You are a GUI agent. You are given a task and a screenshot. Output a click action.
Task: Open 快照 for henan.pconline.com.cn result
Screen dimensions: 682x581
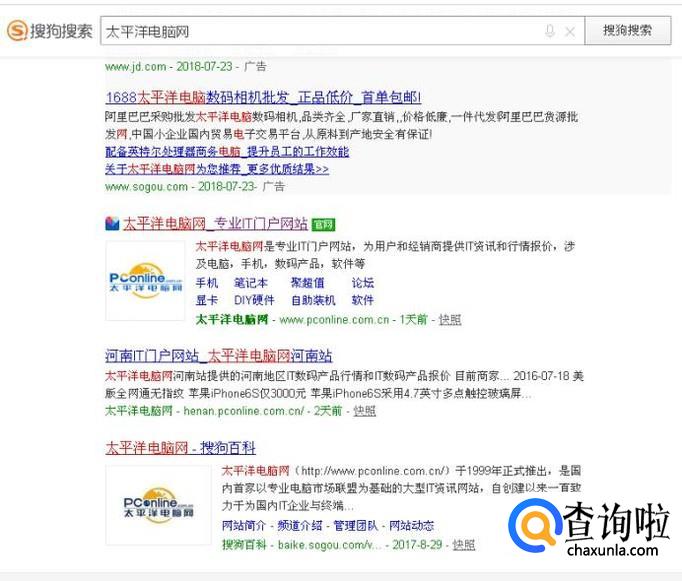[x=364, y=411]
